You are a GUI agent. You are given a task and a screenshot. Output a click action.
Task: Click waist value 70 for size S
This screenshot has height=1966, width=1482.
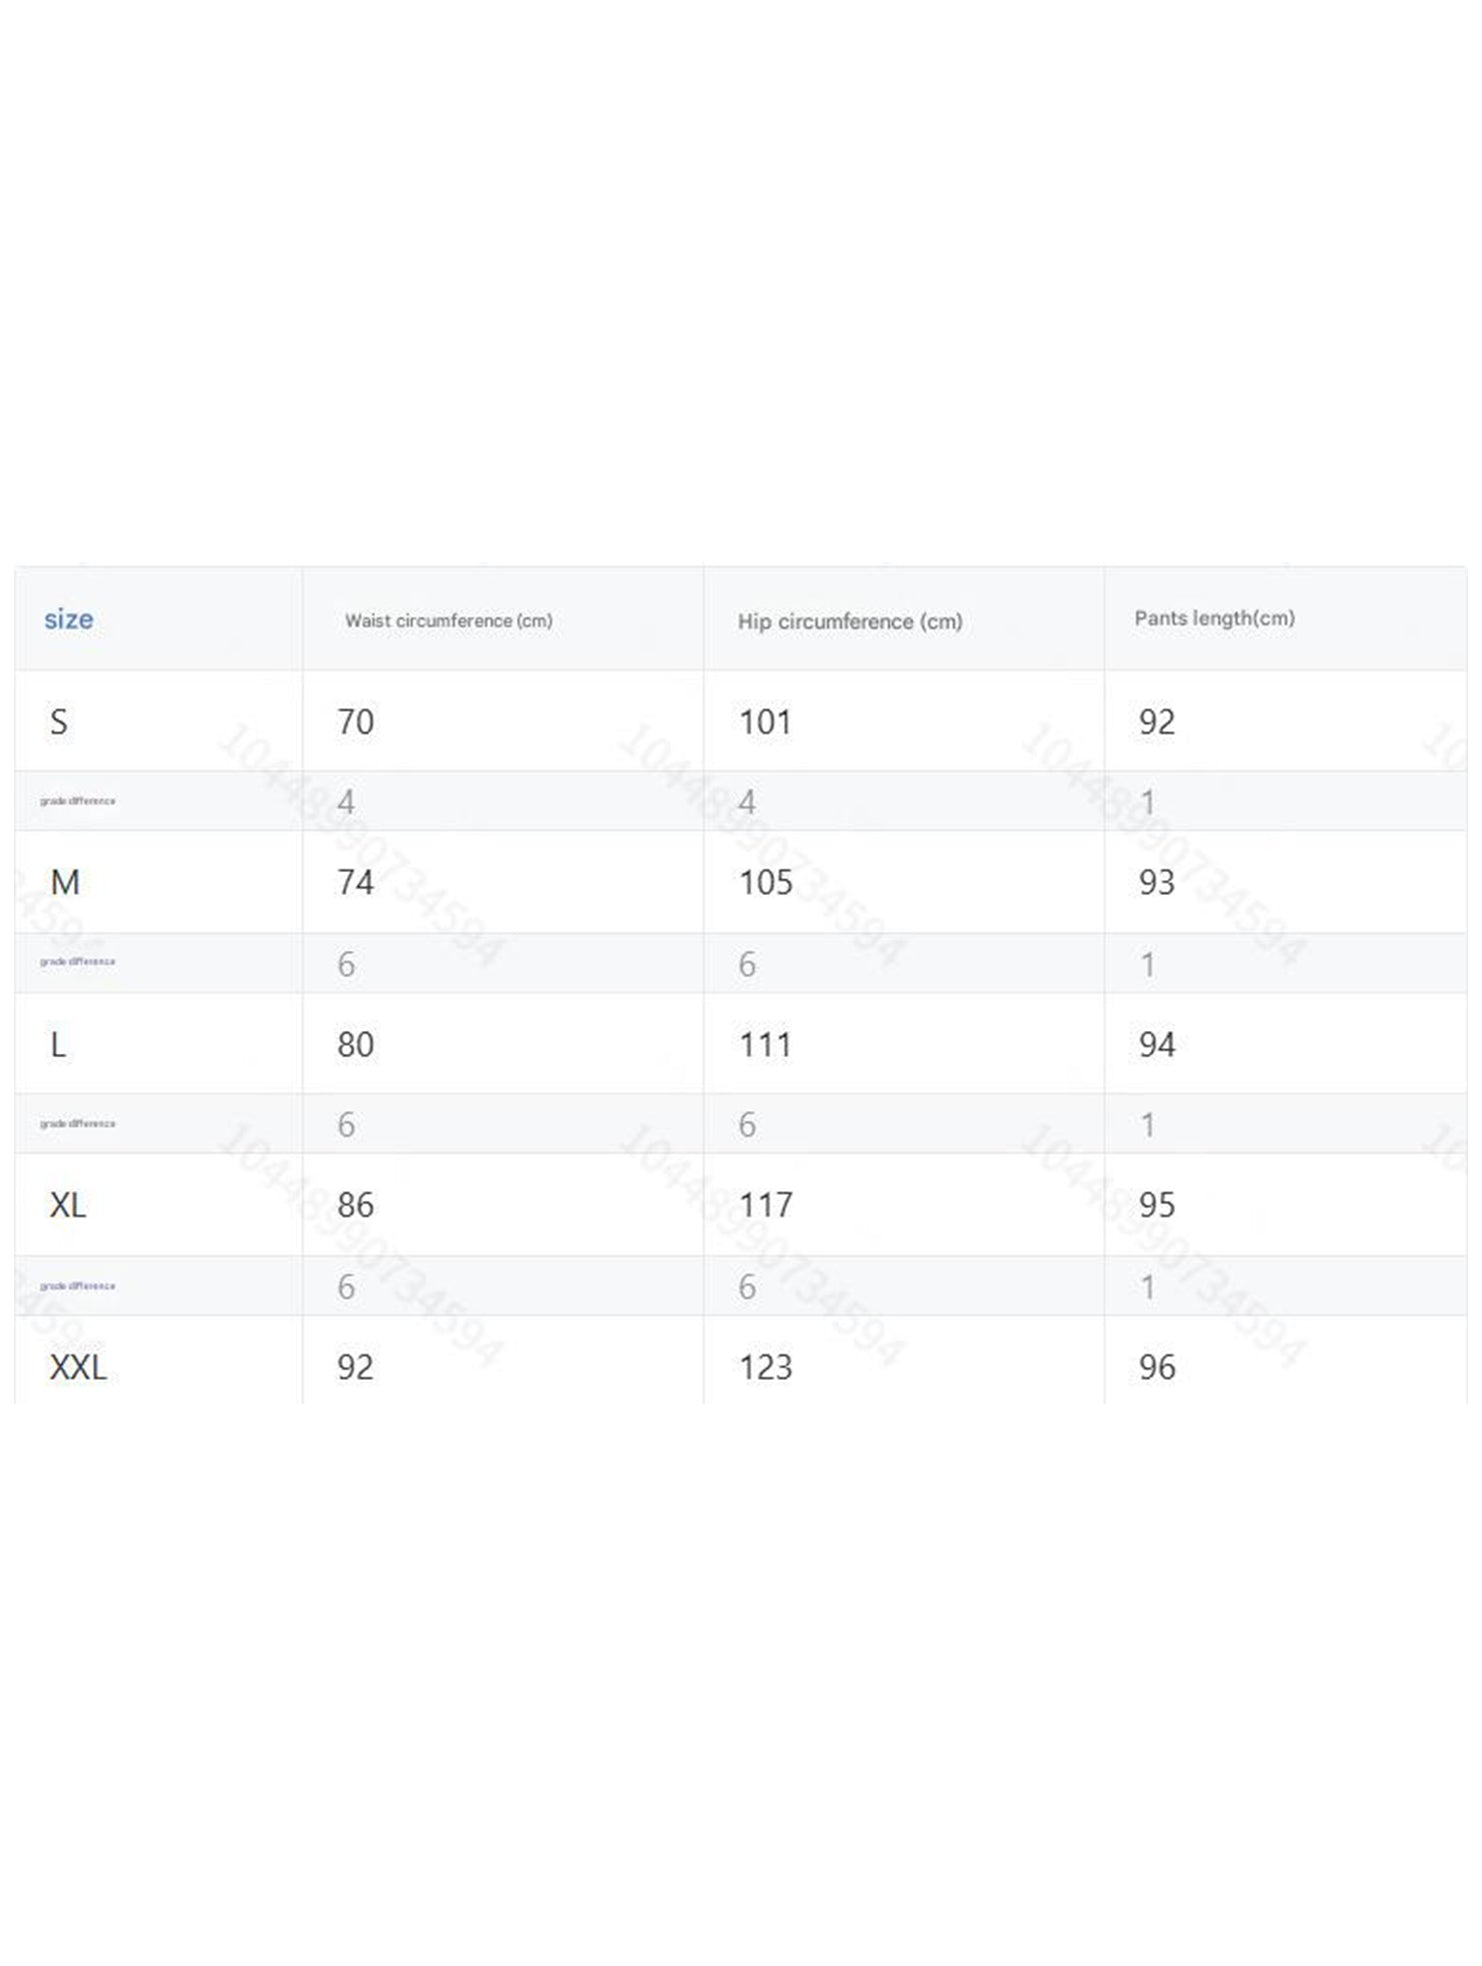pos(356,722)
